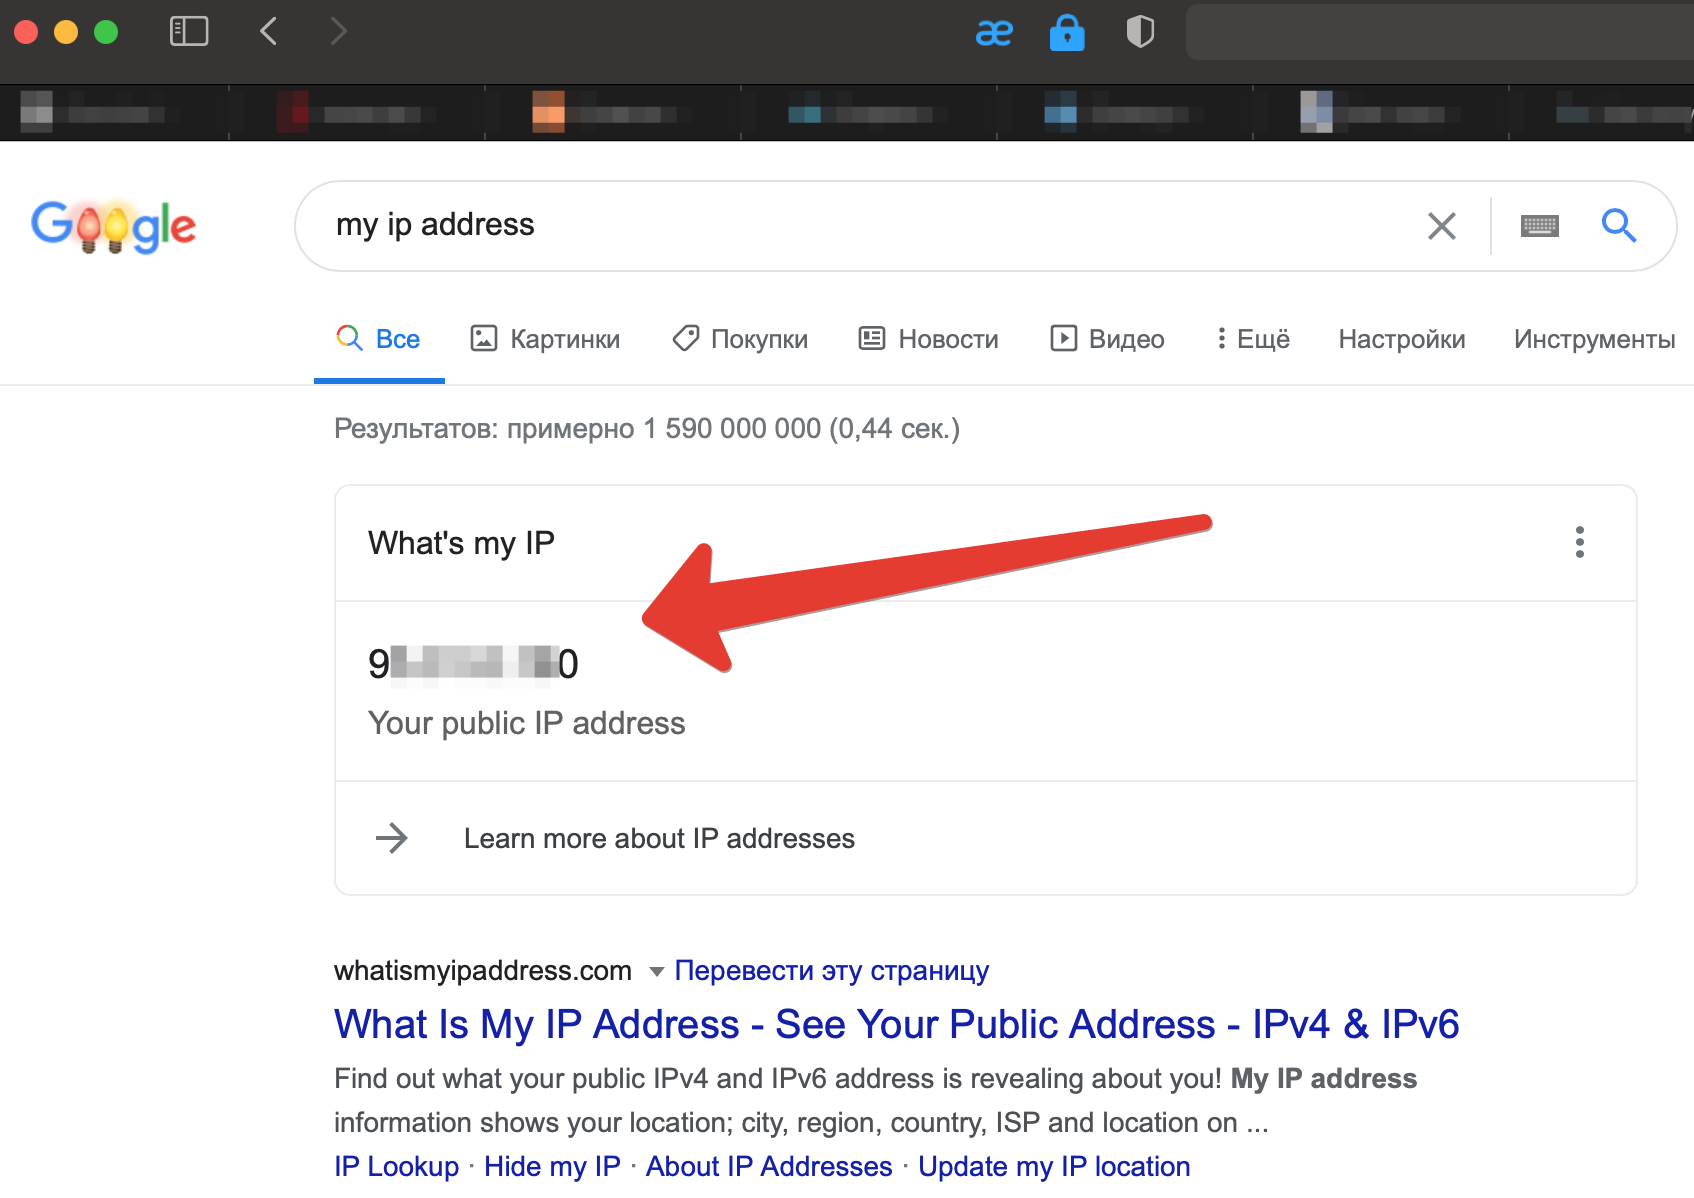Open the blue padlock extension icon
Viewport: 1694px width, 1198px height.
1067,32
